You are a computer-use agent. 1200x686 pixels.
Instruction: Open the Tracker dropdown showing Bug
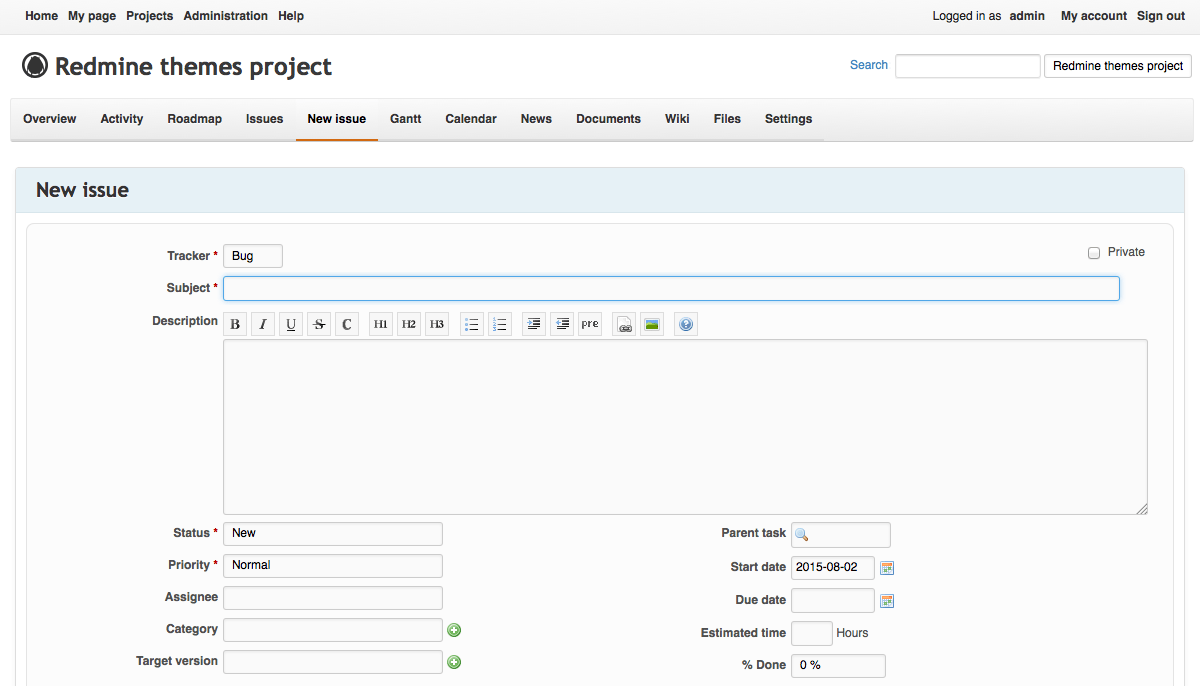click(253, 256)
